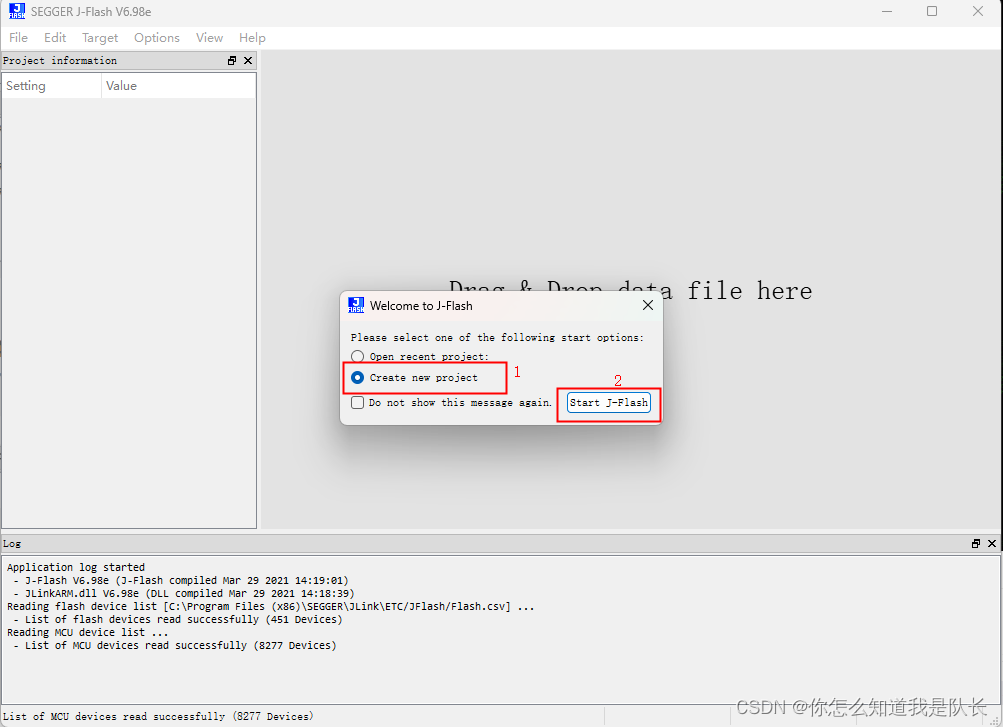This screenshot has width=1003, height=727.
Task: Minimize the J-Flash window
Action: [x=886, y=11]
